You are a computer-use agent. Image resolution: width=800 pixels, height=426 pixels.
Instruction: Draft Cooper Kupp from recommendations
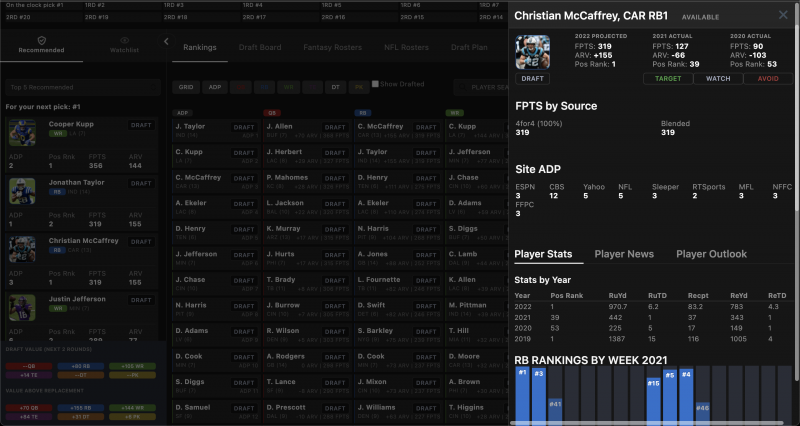pyautogui.click(x=141, y=125)
